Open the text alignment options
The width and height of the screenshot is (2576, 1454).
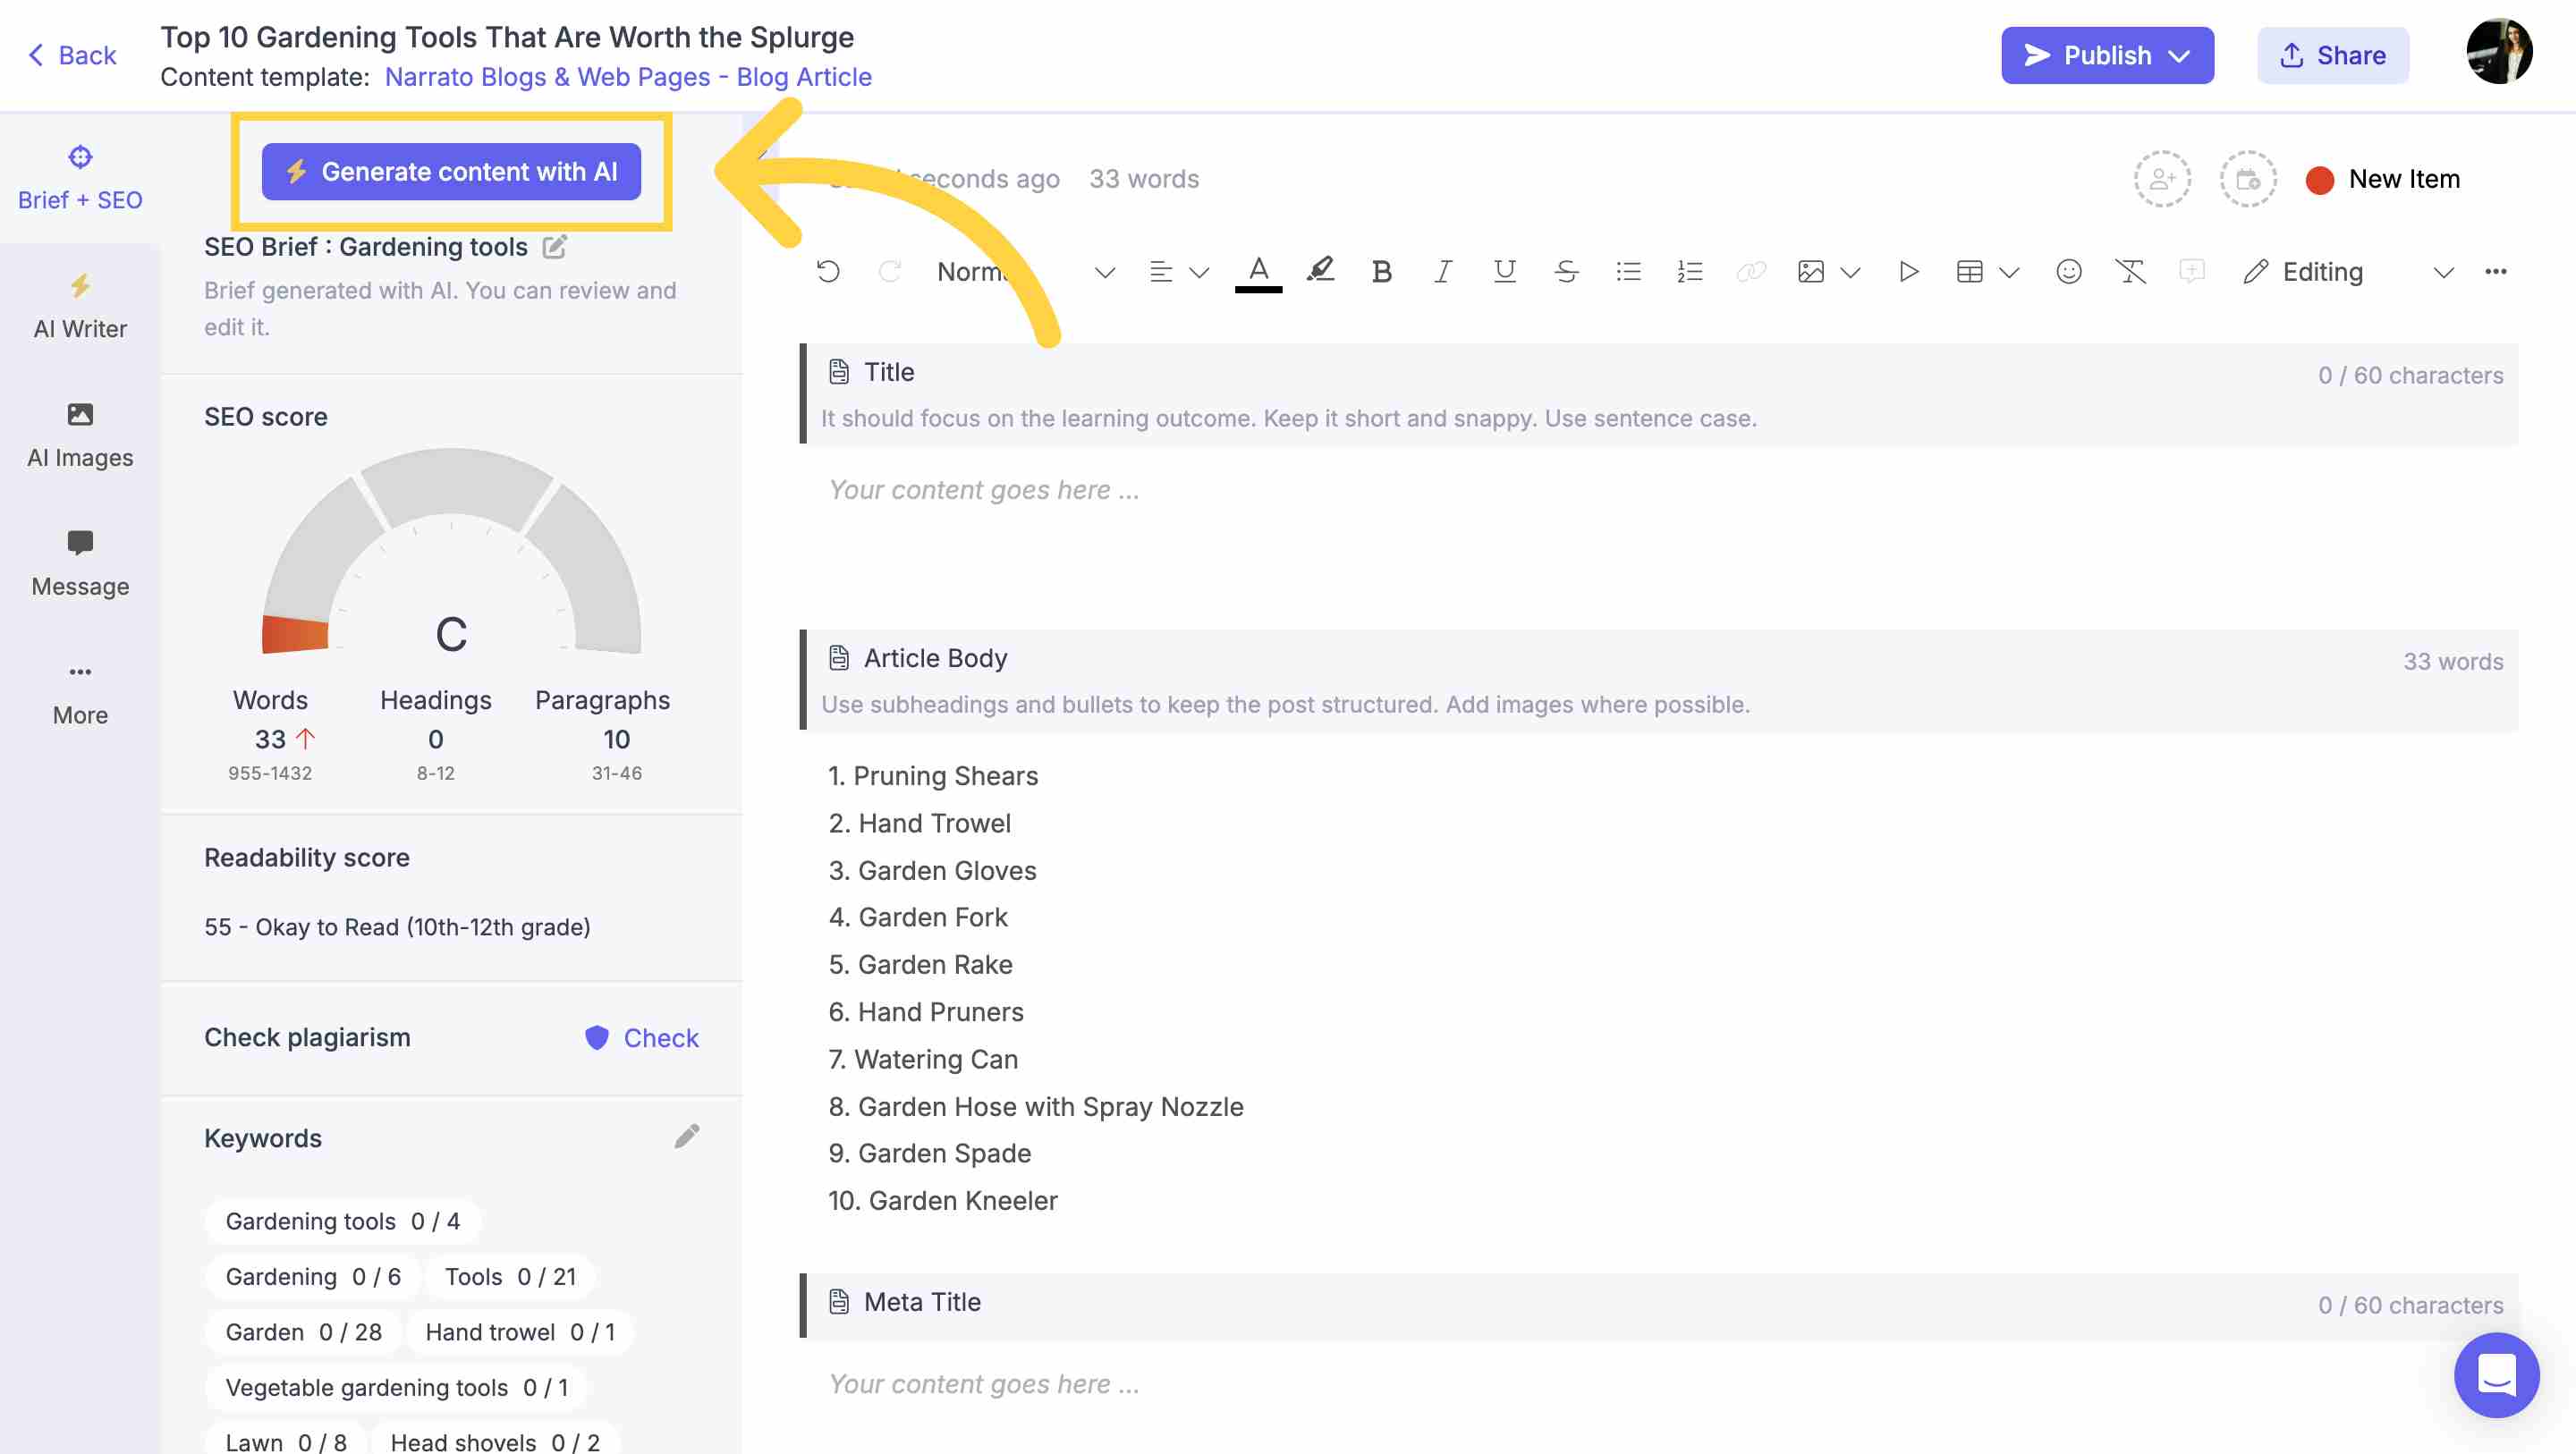click(x=1178, y=271)
